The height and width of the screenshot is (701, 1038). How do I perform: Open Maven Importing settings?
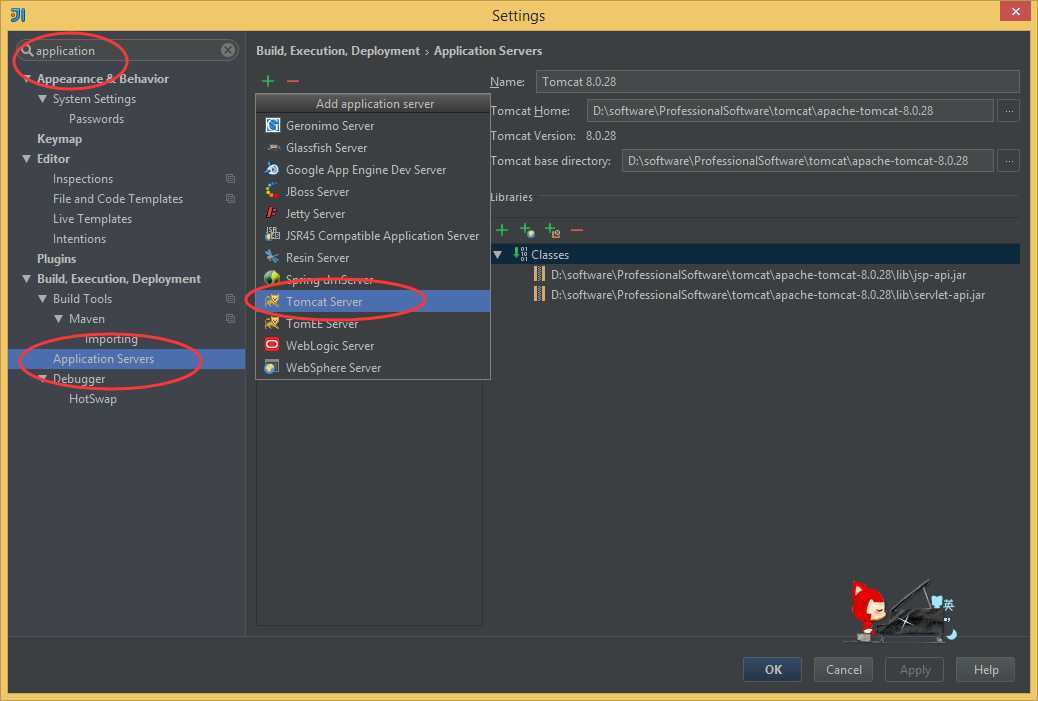pyautogui.click(x=111, y=339)
